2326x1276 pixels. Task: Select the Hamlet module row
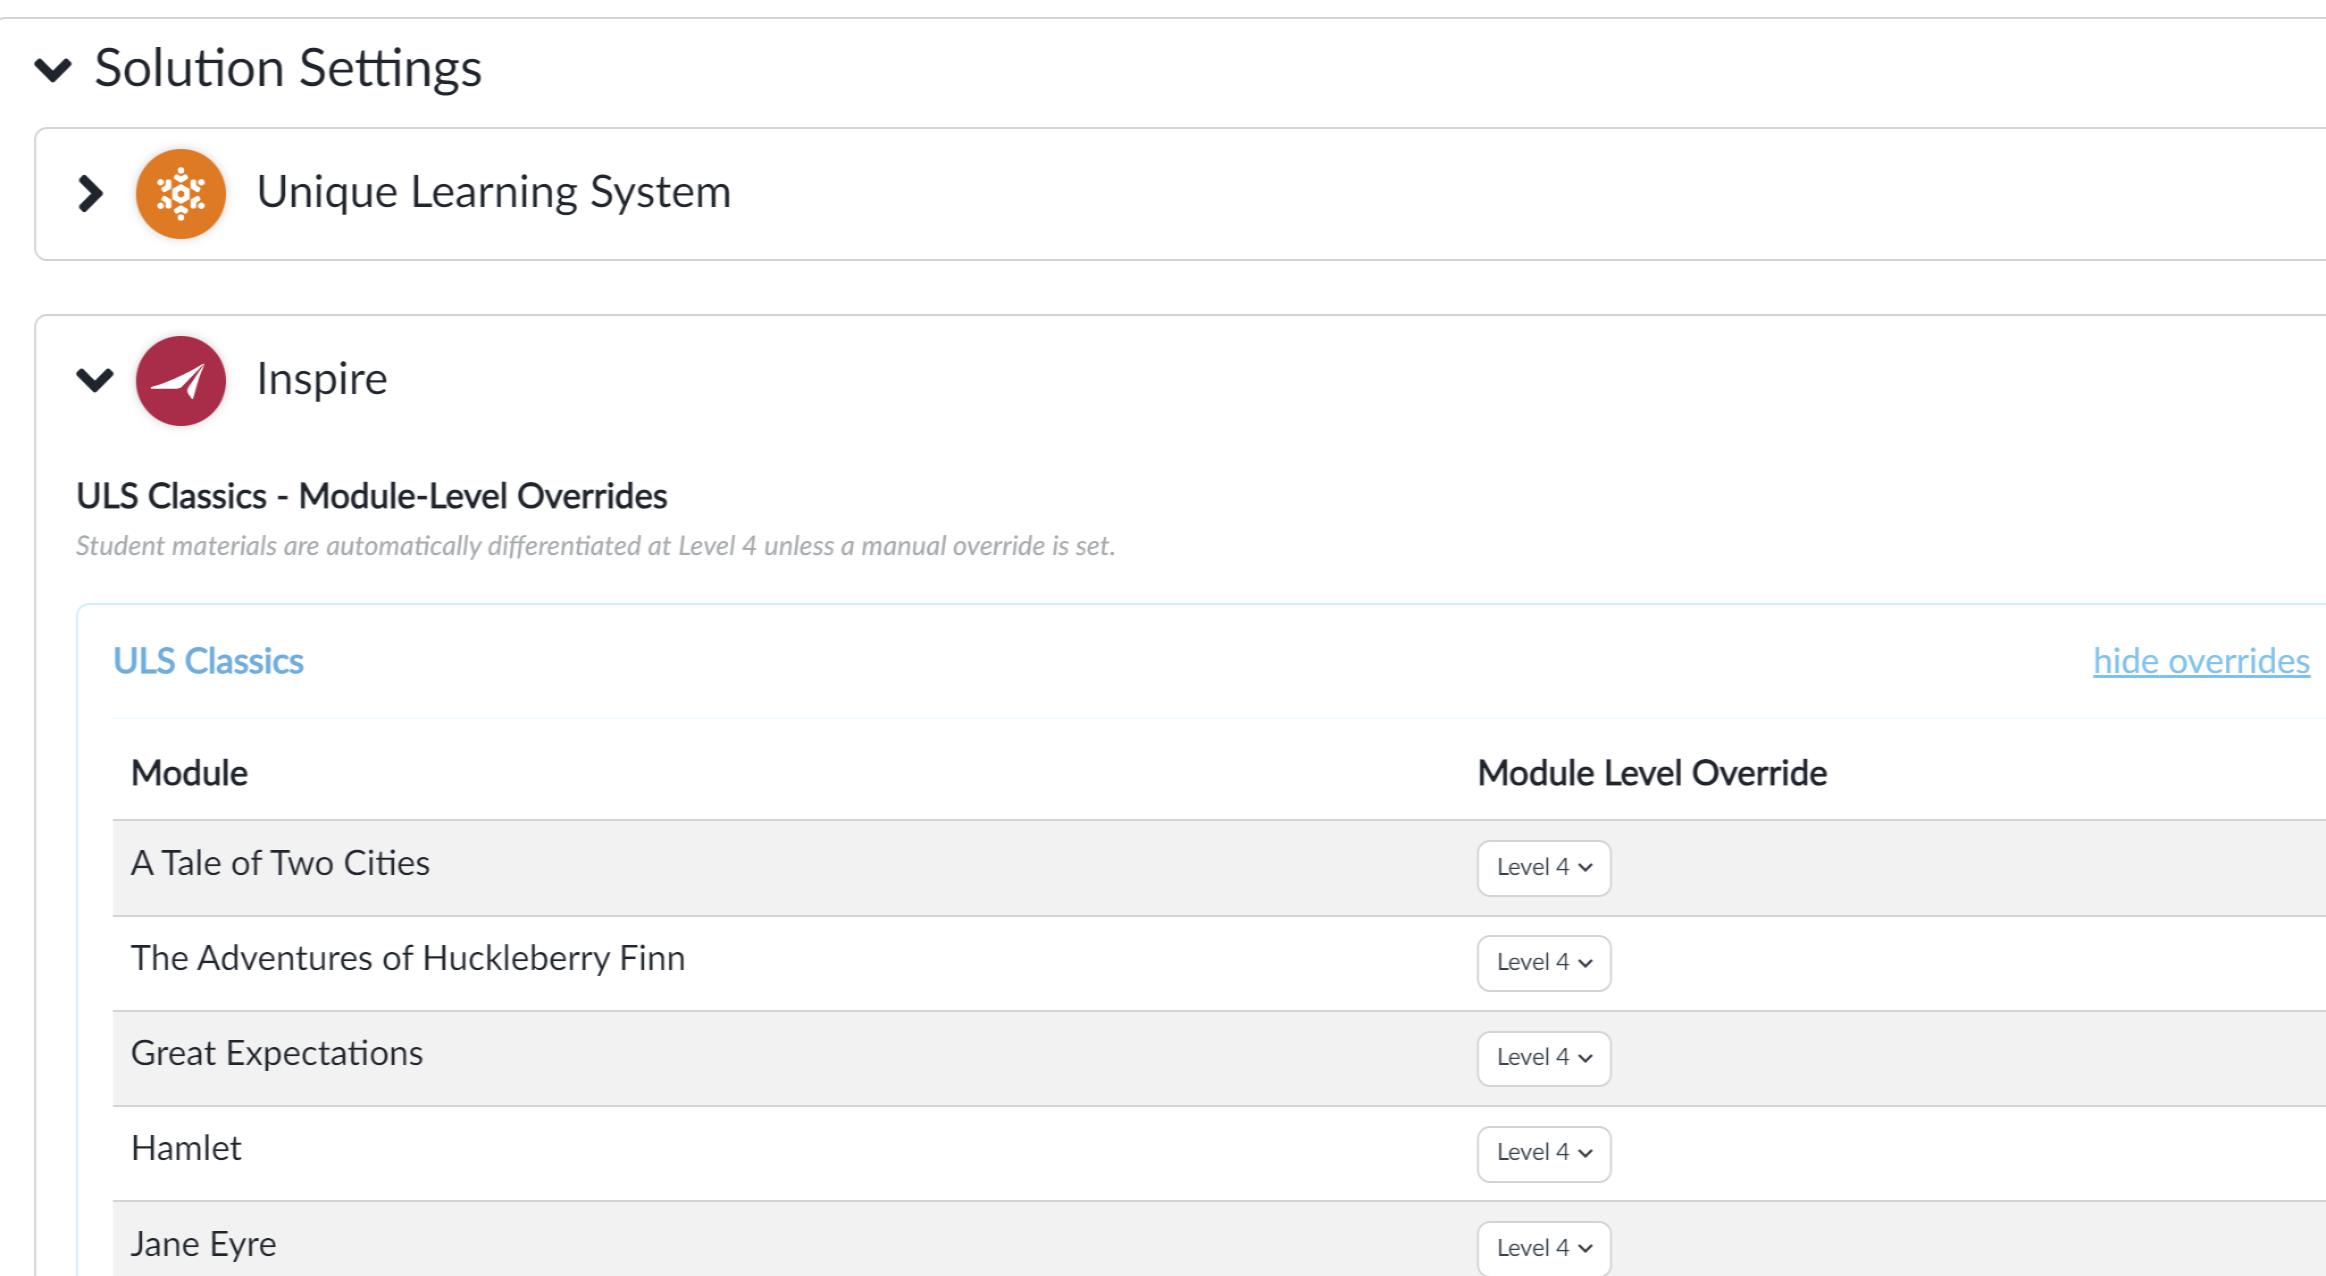(1219, 1153)
